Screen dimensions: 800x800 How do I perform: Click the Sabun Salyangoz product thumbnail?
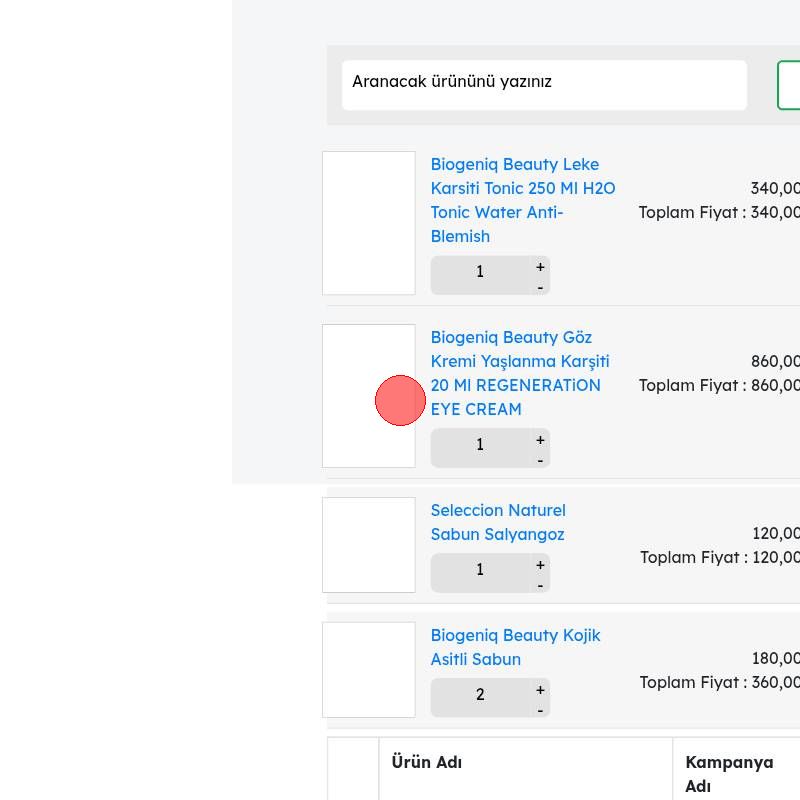[x=368, y=545]
